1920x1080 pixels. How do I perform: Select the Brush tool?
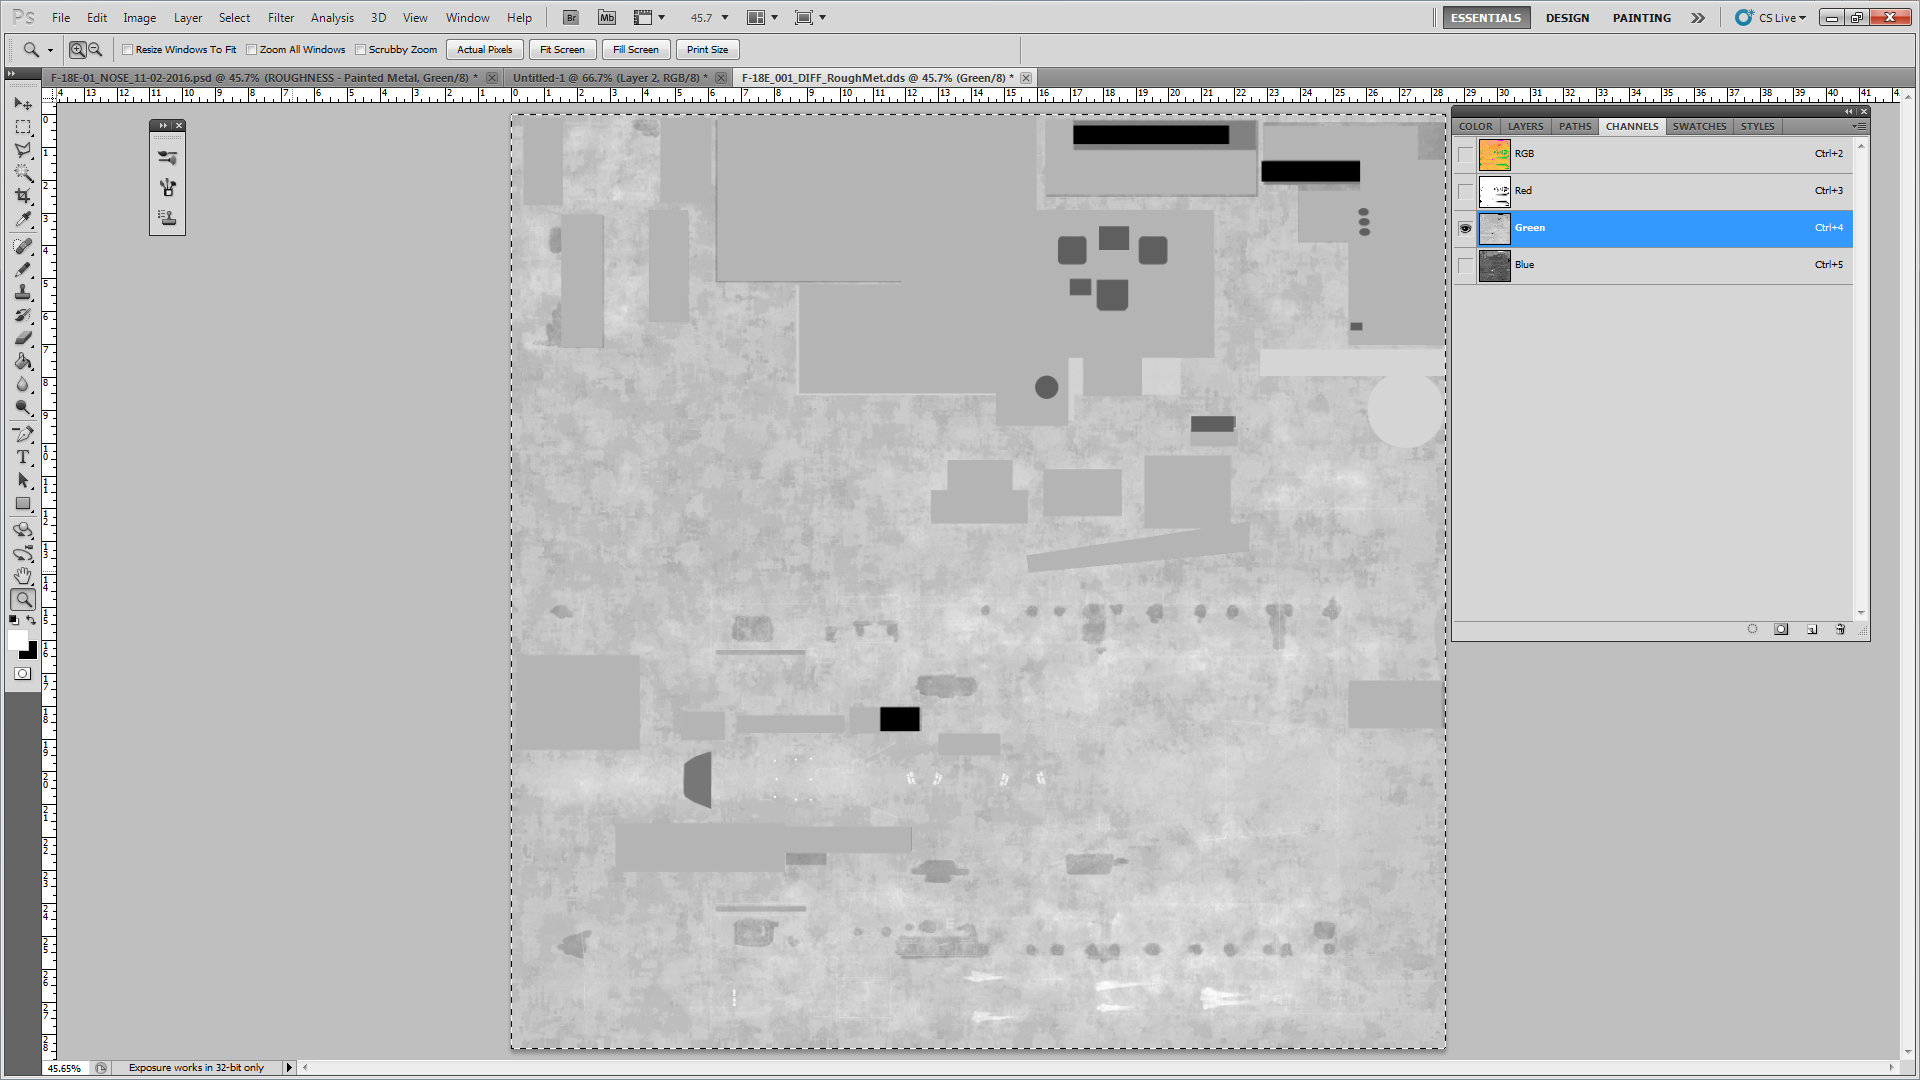23,269
